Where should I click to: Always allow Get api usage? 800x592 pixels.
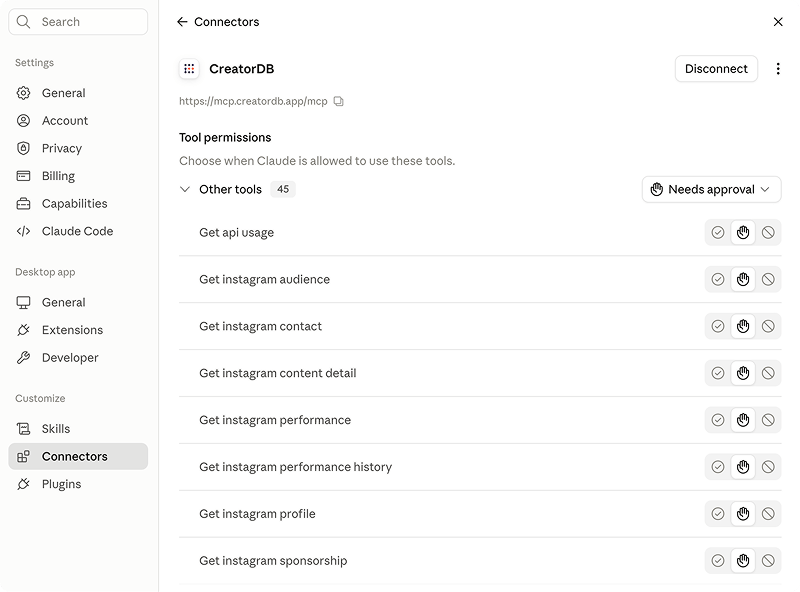718,232
